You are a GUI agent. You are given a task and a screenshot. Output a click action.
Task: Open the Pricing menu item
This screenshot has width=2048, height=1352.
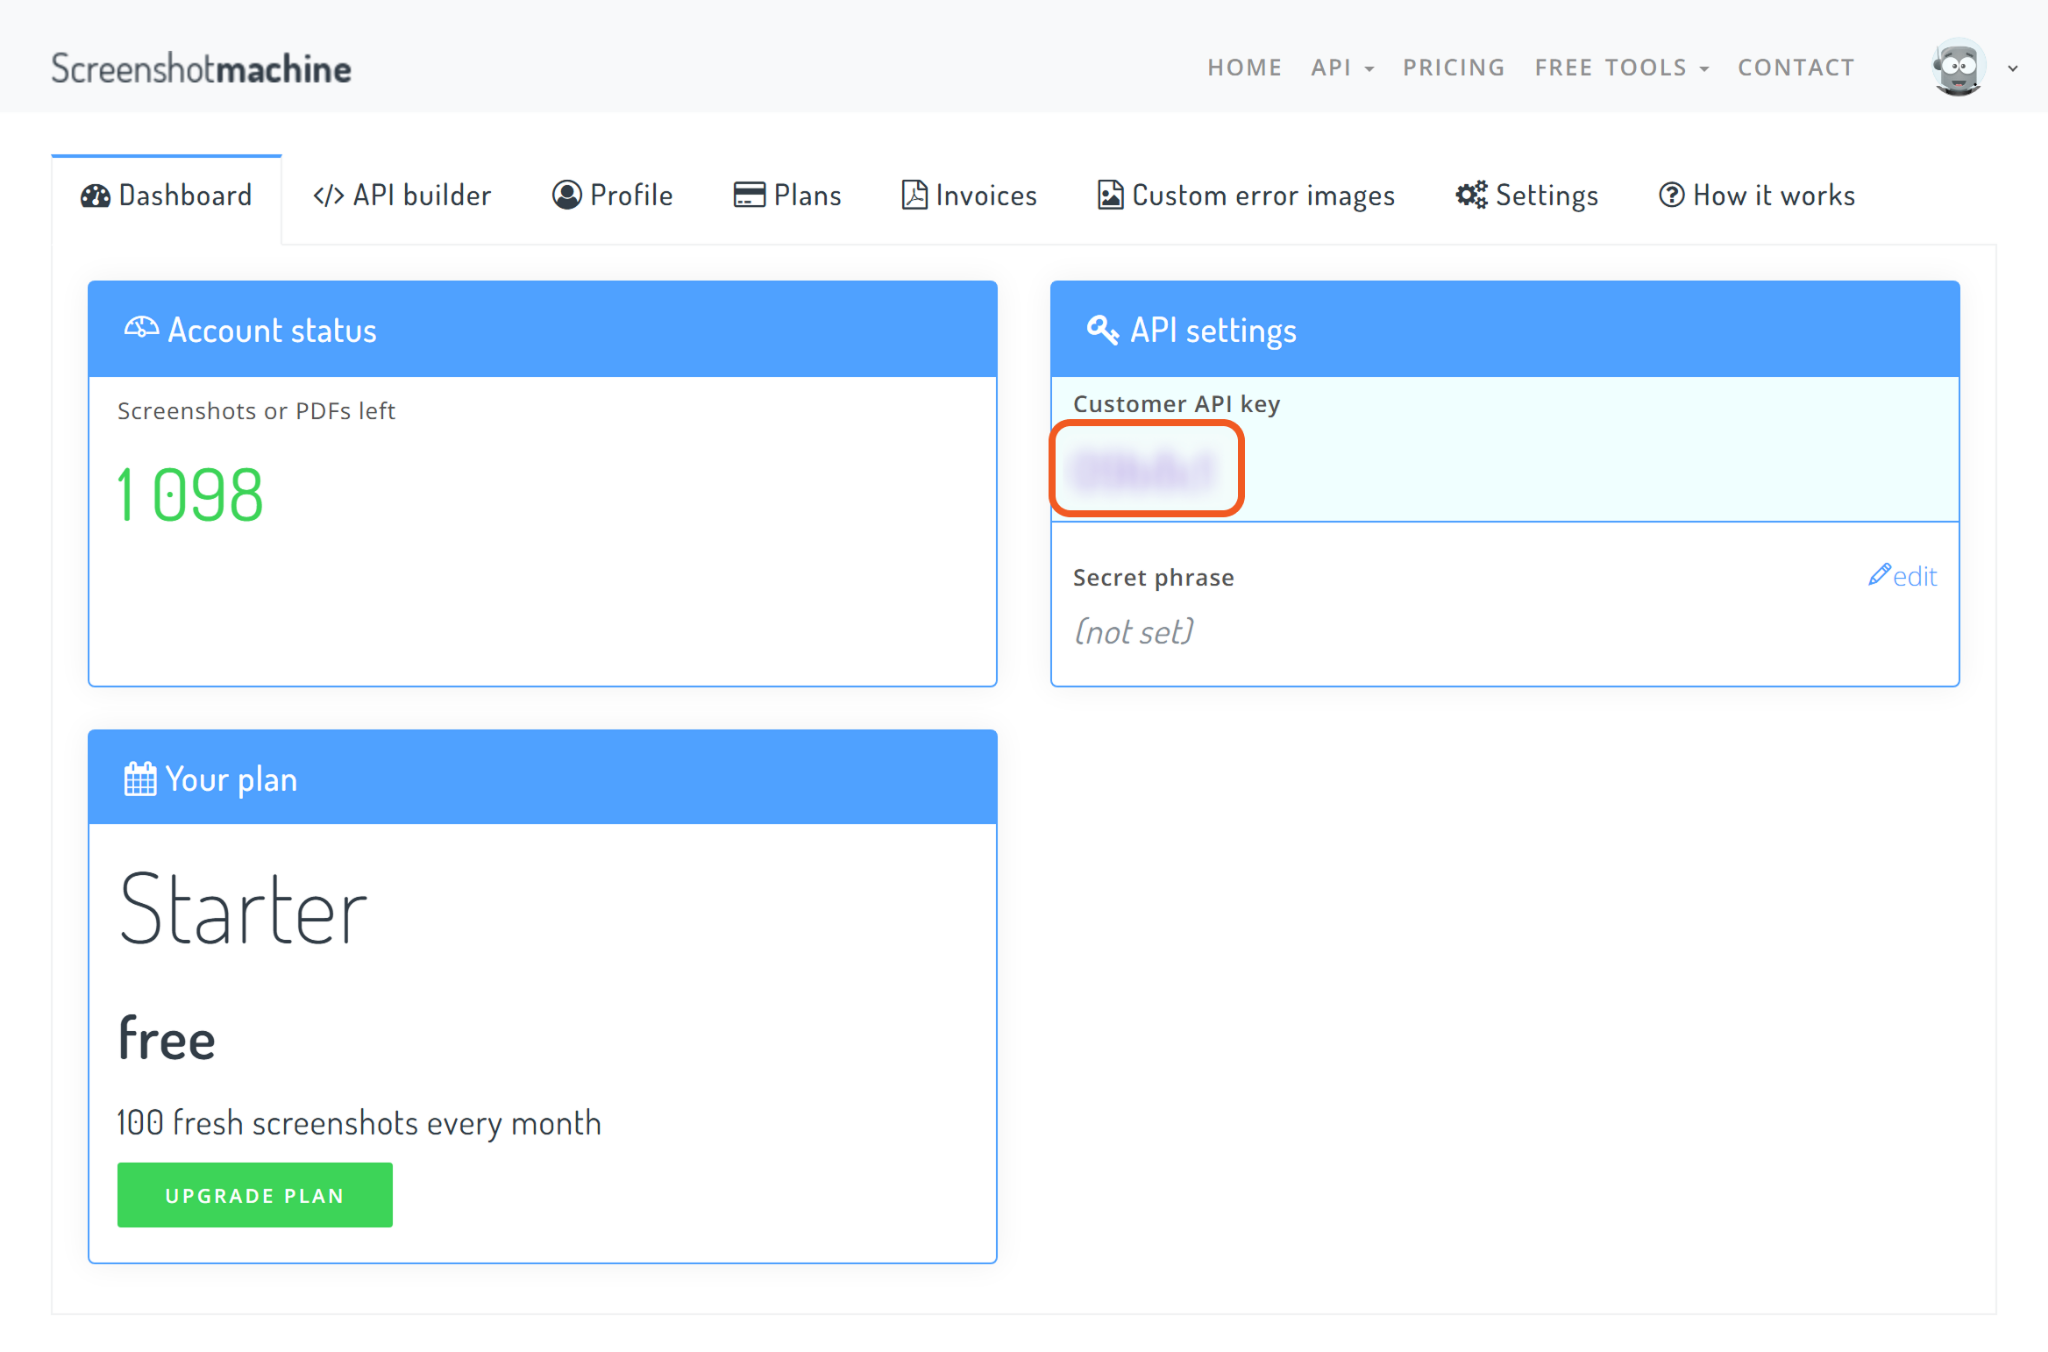[1453, 68]
